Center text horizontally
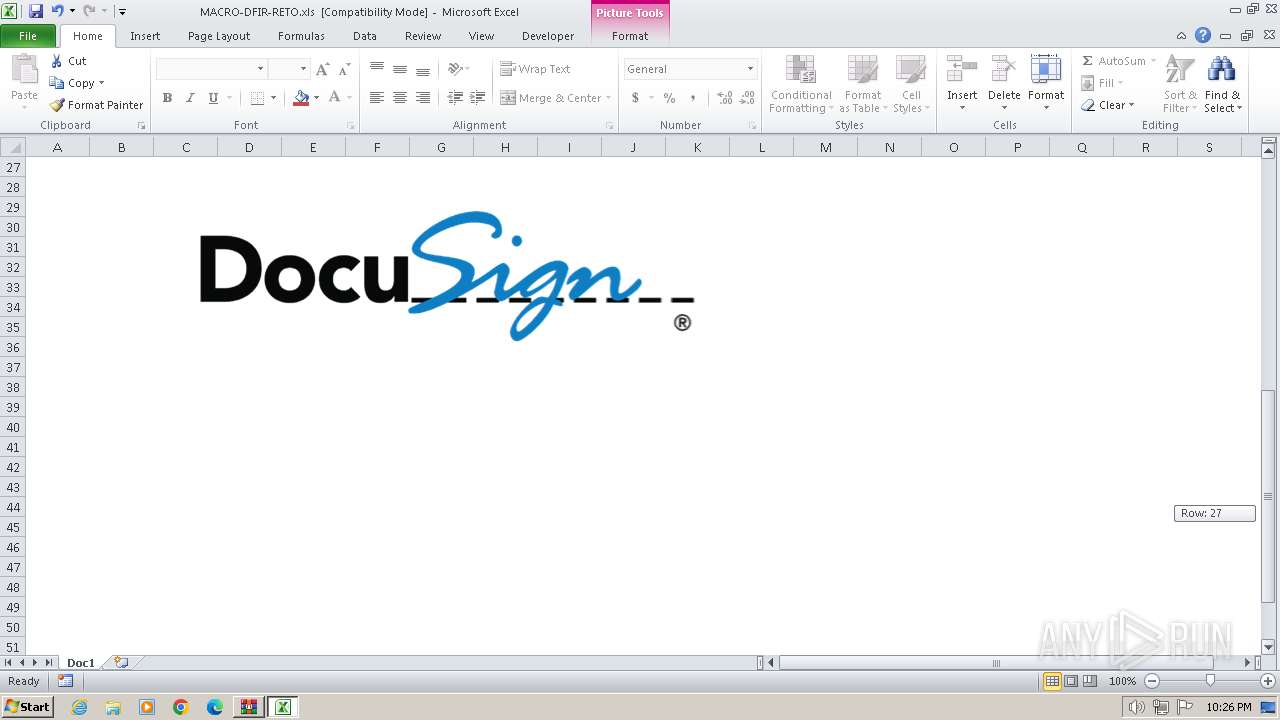Image resolution: width=1280 pixels, height=720 pixels. [400, 98]
